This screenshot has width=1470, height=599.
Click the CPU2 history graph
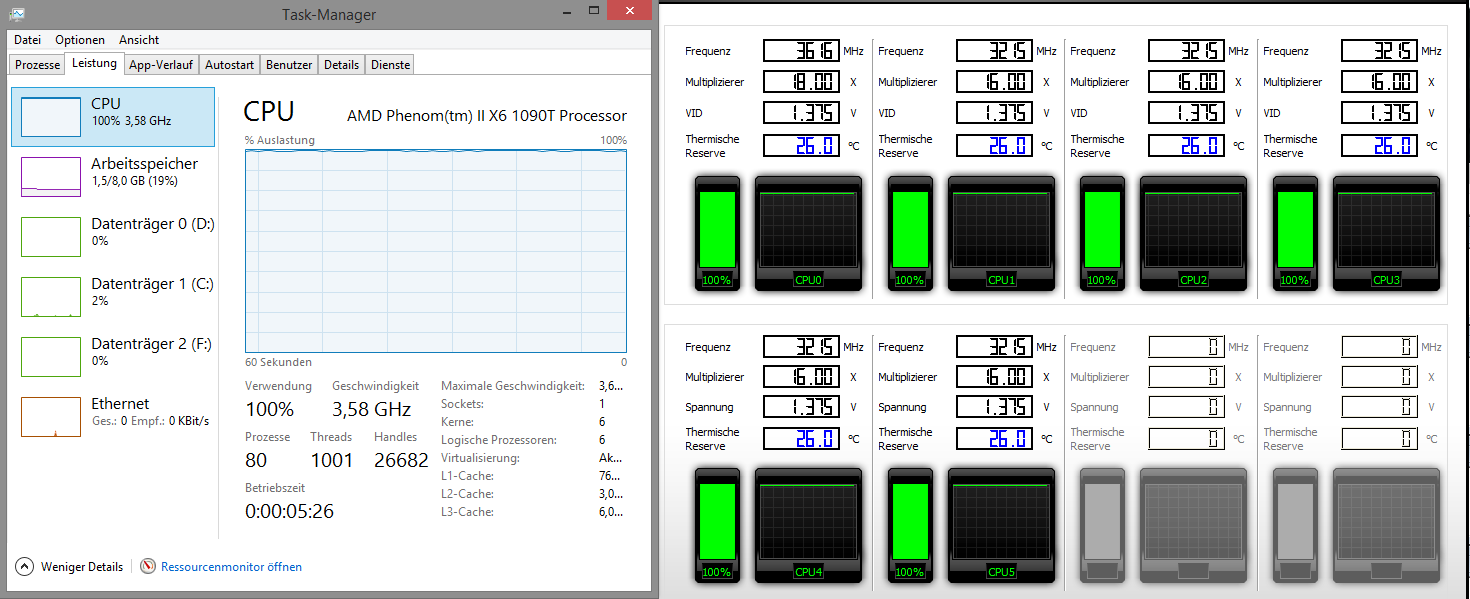click(x=1193, y=229)
